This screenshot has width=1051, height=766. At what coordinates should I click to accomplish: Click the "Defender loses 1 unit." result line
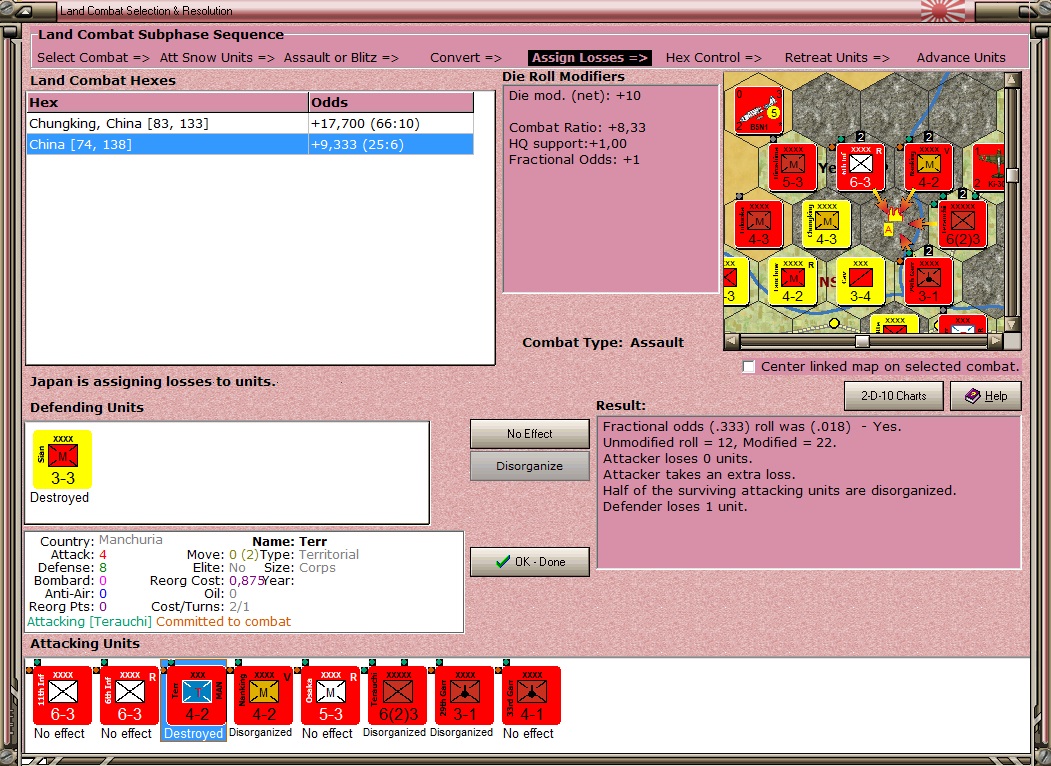click(x=675, y=507)
